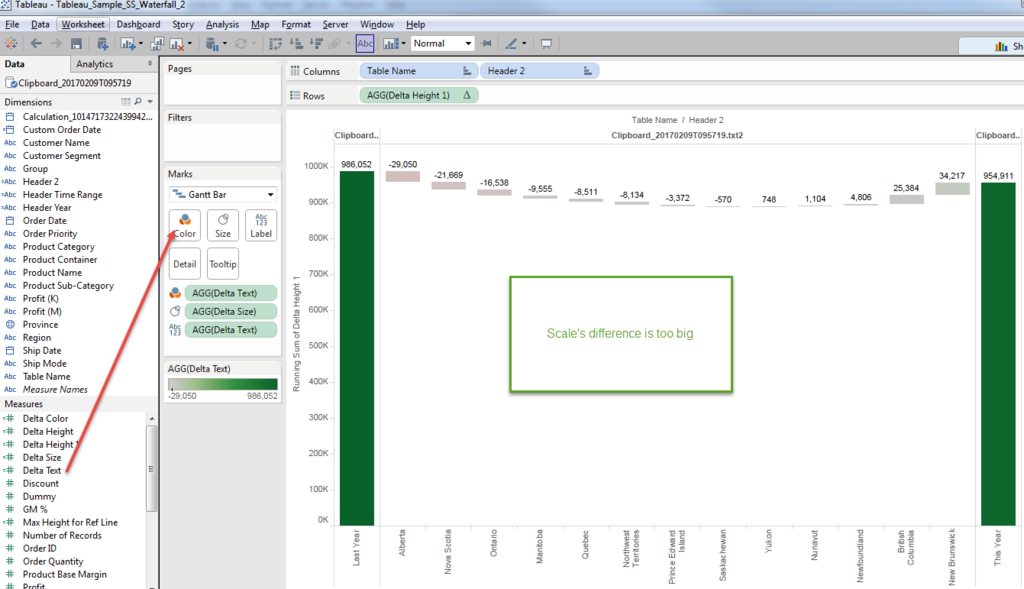This screenshot has height=589, width=1024.
Task: Open the Normal fit view dropdown
Action: (x=468, y=44)
